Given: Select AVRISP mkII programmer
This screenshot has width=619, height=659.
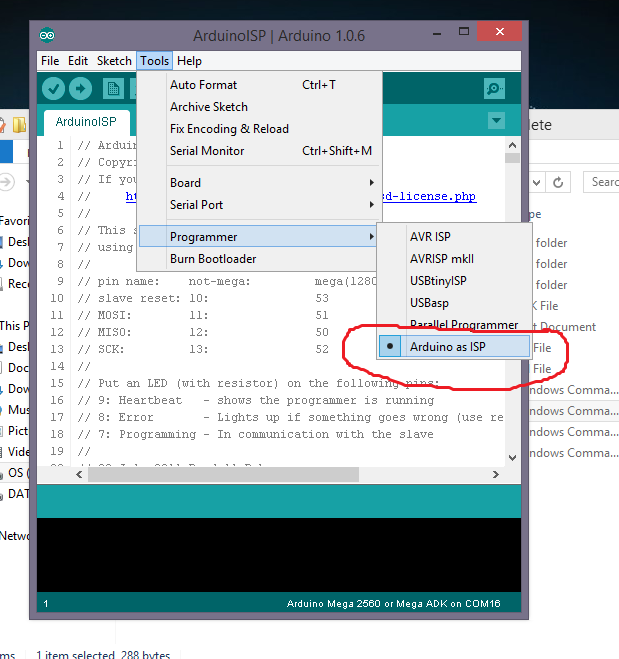Looking at the screenshot, I should (x=454, y=258).
